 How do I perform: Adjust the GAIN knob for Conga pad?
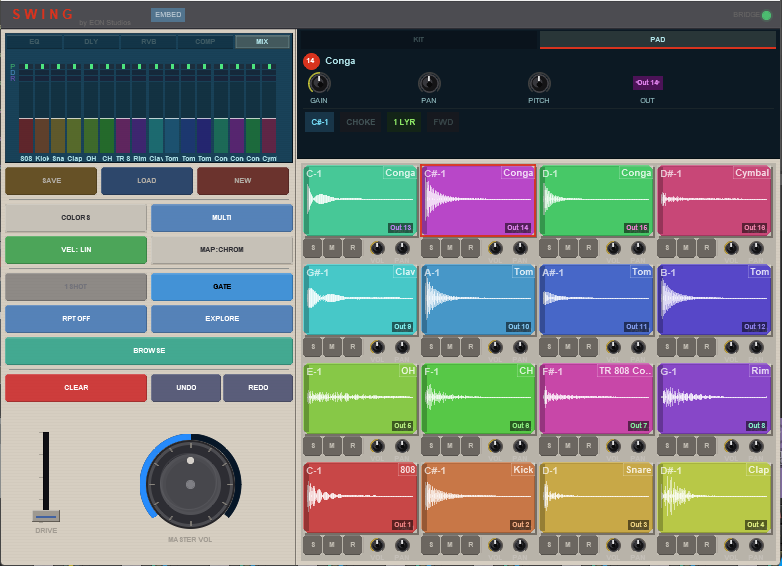[319, 83]
